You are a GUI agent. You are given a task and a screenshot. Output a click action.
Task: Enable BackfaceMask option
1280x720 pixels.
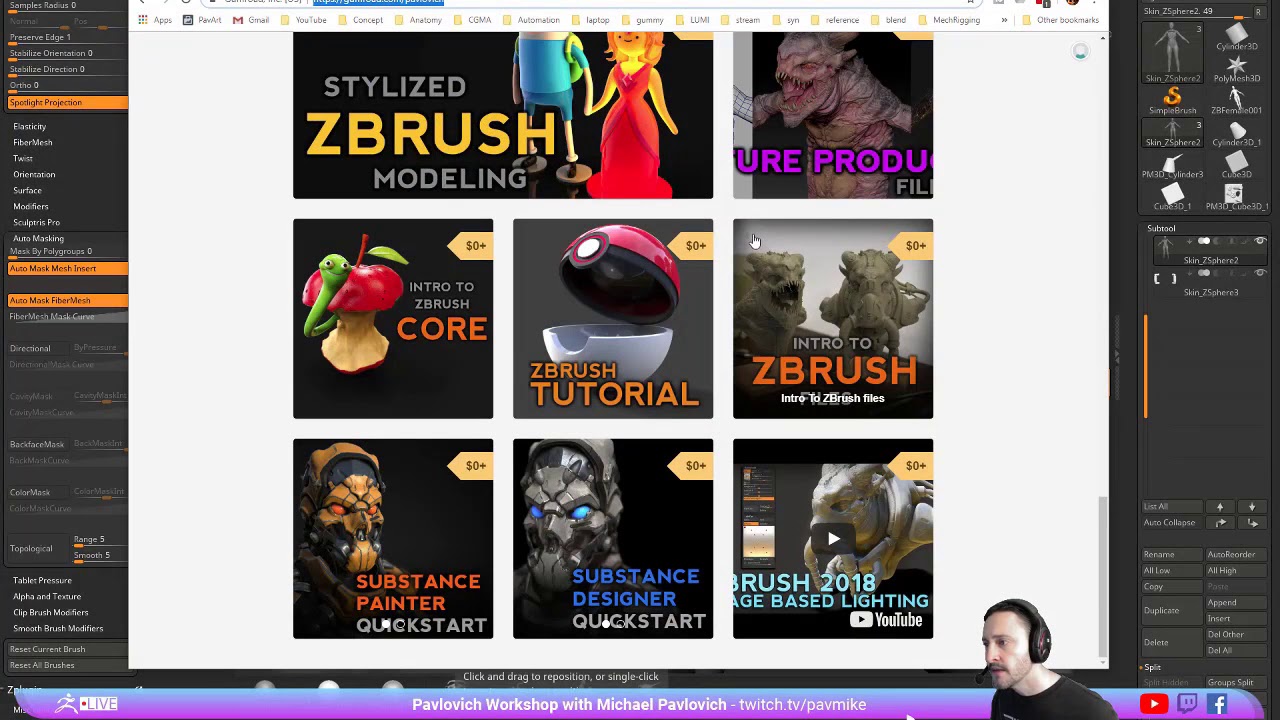pyautogui.click(x=37, y=444)
